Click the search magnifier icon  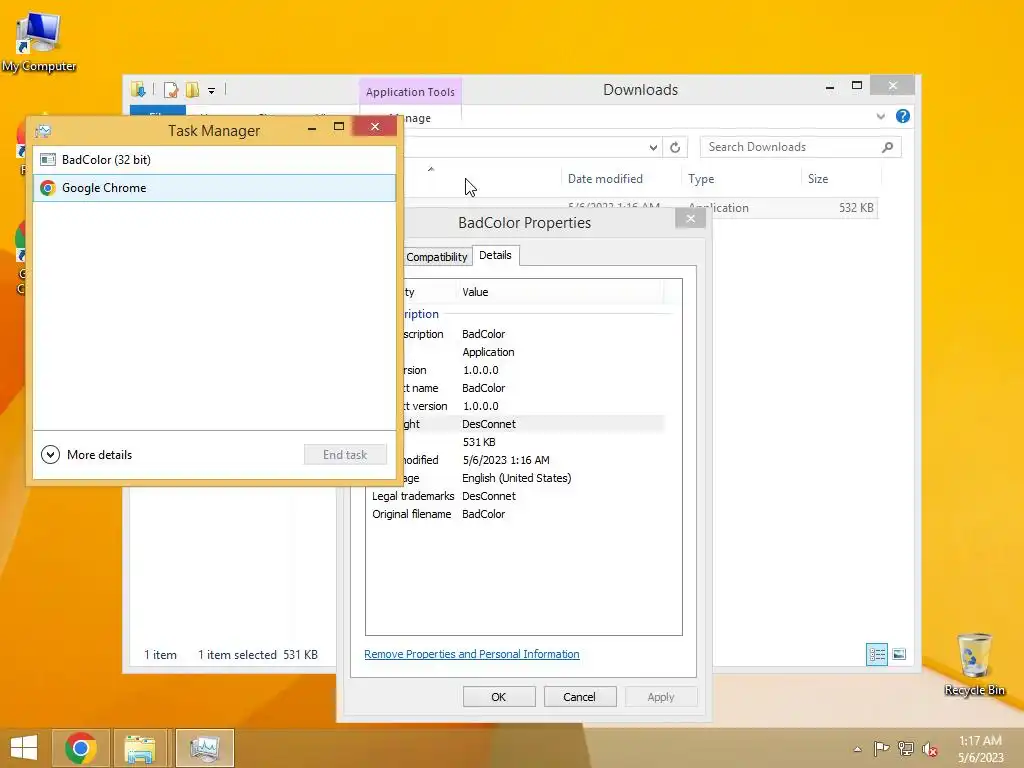(887, 147)
